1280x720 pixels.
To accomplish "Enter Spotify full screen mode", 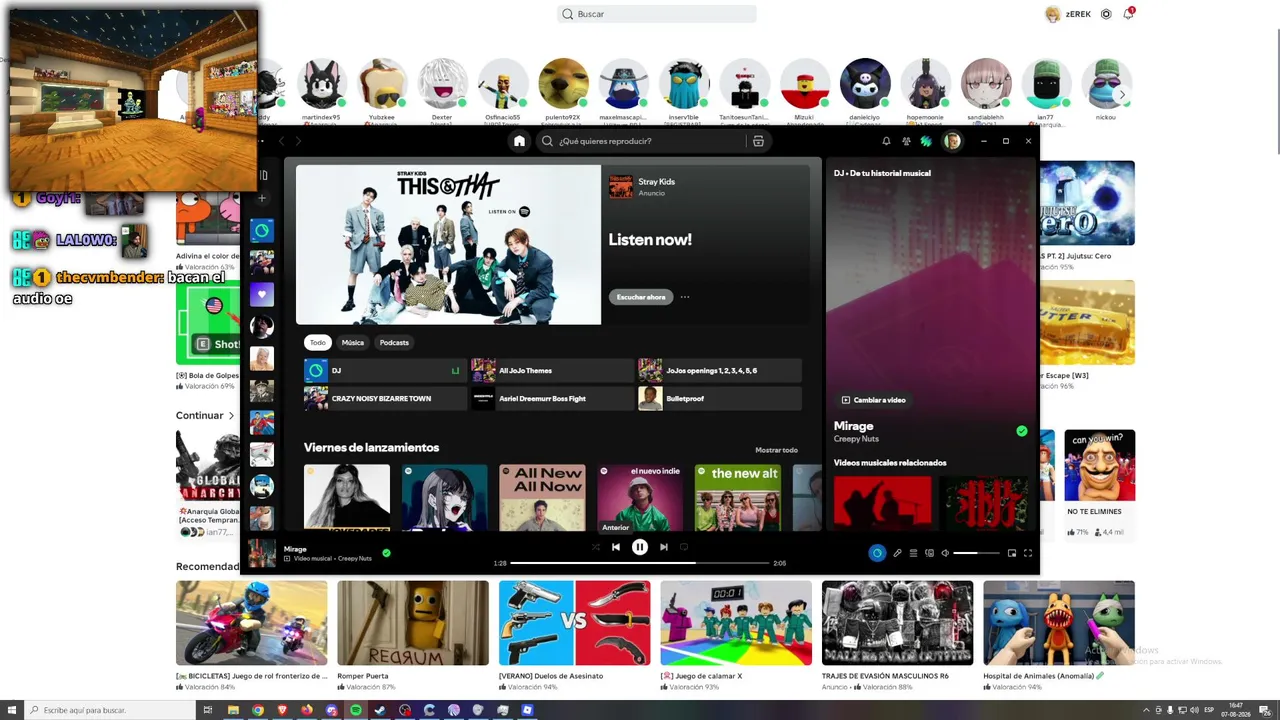I will [1028, 553].
